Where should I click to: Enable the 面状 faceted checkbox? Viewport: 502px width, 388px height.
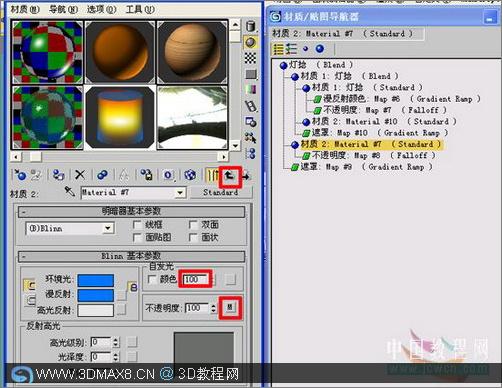point(193,237)
